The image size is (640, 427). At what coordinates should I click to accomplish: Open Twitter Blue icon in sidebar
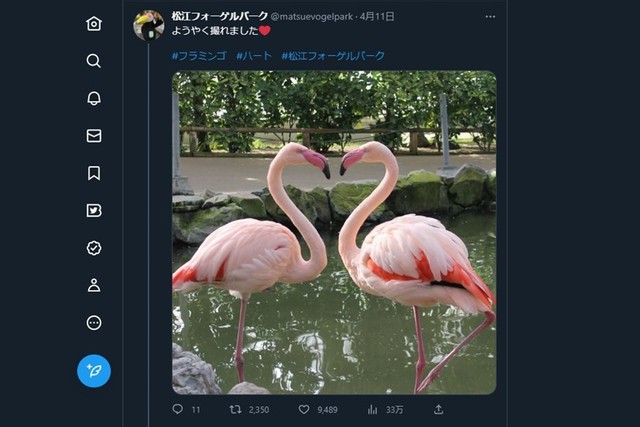coord(94,211)
